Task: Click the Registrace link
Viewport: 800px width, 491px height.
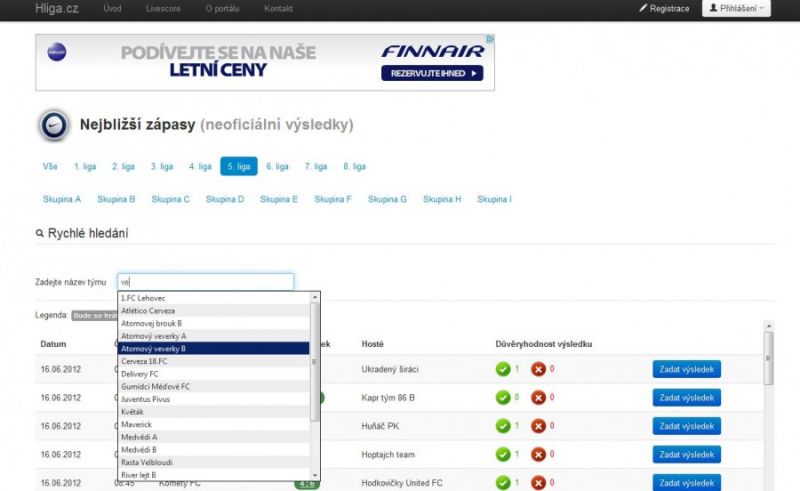Action: pos(664,9)
